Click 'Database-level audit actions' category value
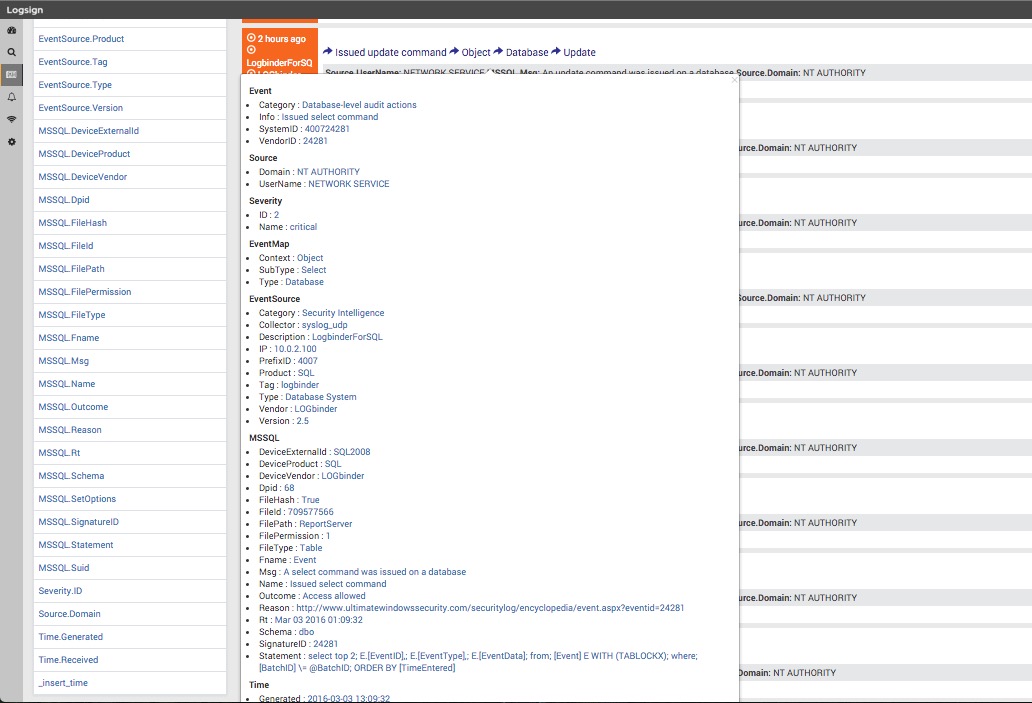This screenshot has height=703, width=1032. click(359, 105)
